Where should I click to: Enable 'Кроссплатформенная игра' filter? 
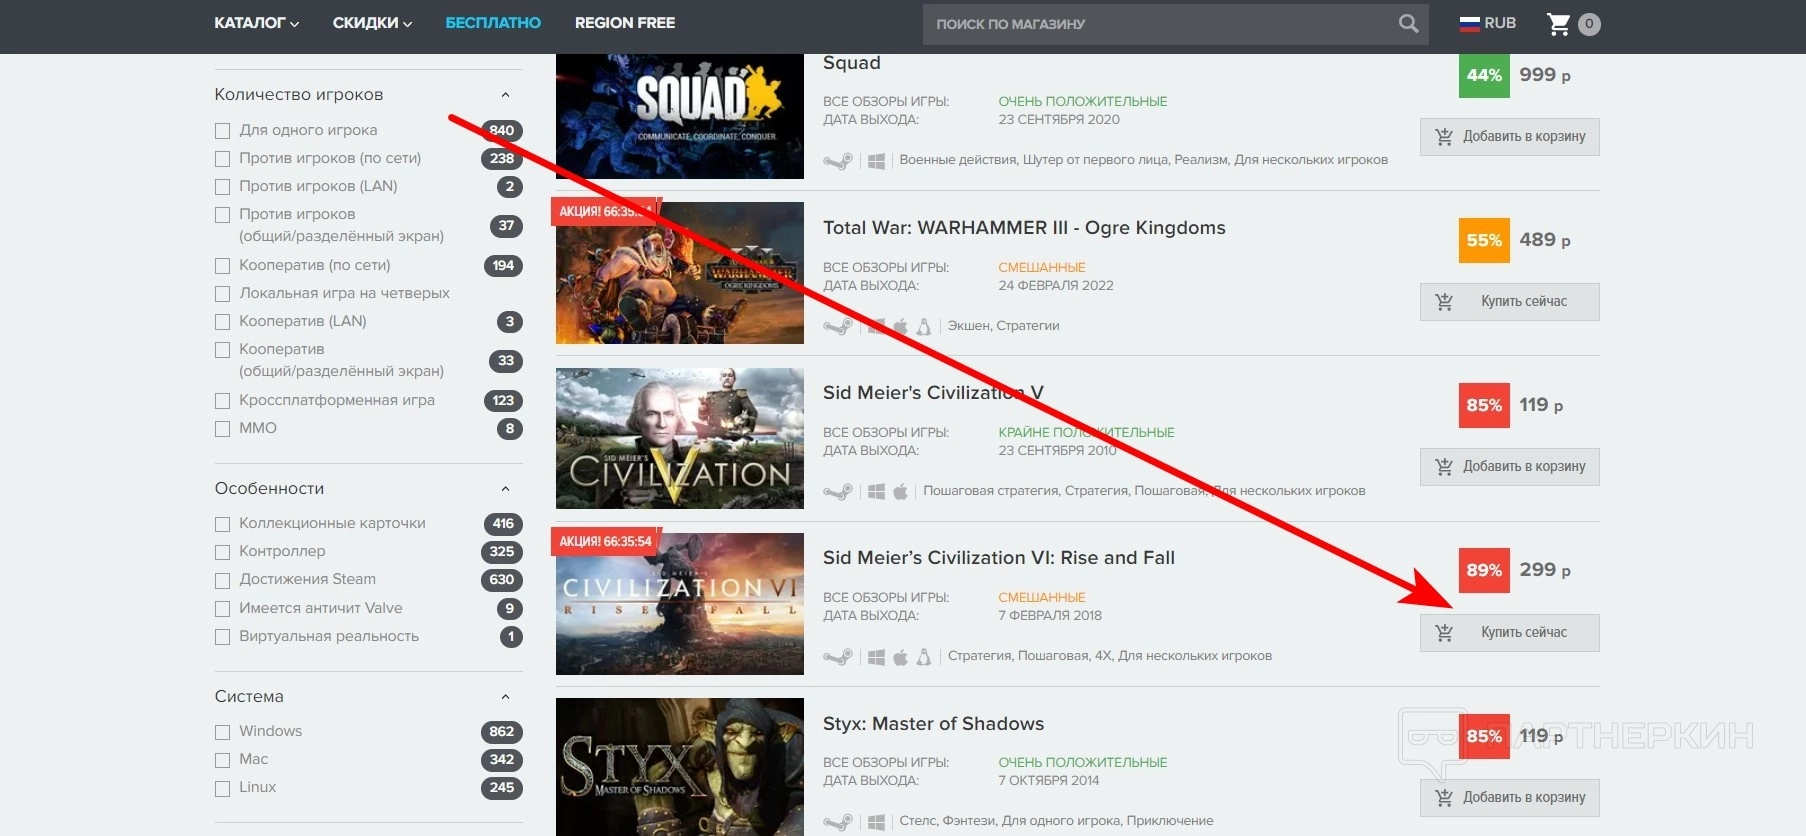click(x=222, y=401)
